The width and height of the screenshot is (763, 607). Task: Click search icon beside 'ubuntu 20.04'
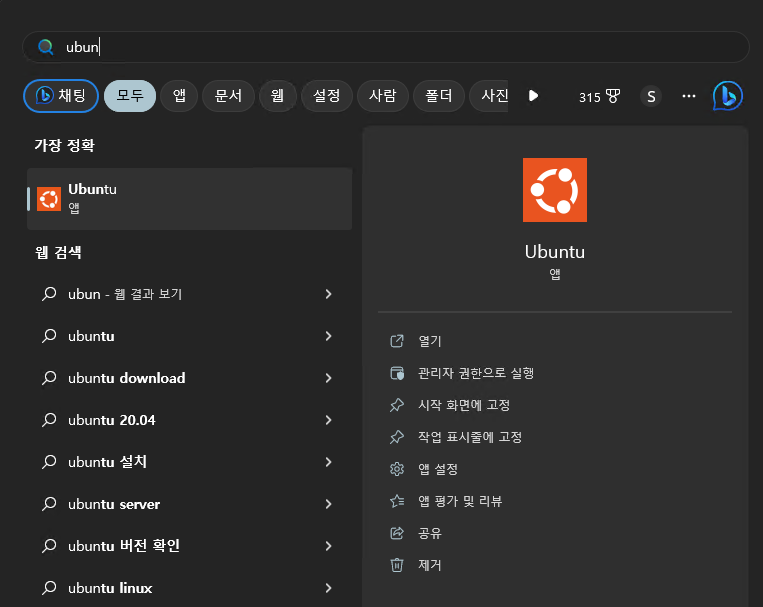click(49, 420)
